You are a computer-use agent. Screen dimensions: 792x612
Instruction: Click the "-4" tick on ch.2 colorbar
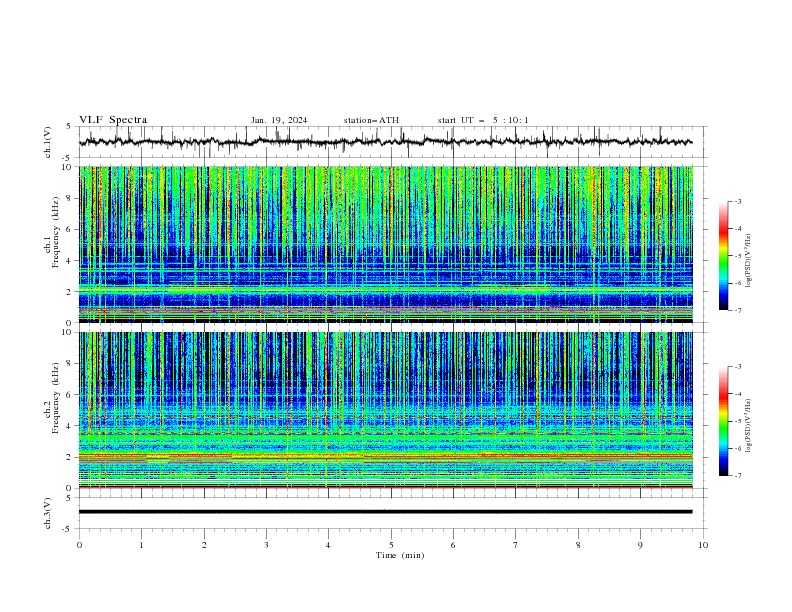pos(738,394)
